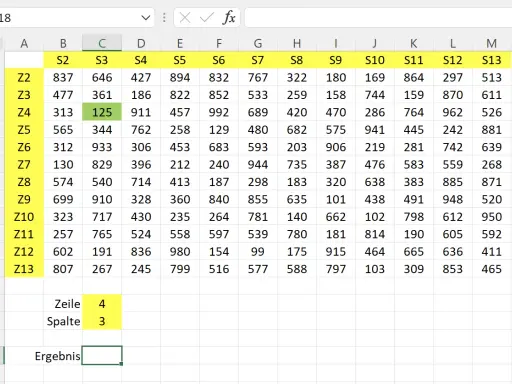The width and height of the screenshot is (512, 384).
Task: Click cell with value 646
Action: [102, 77]
